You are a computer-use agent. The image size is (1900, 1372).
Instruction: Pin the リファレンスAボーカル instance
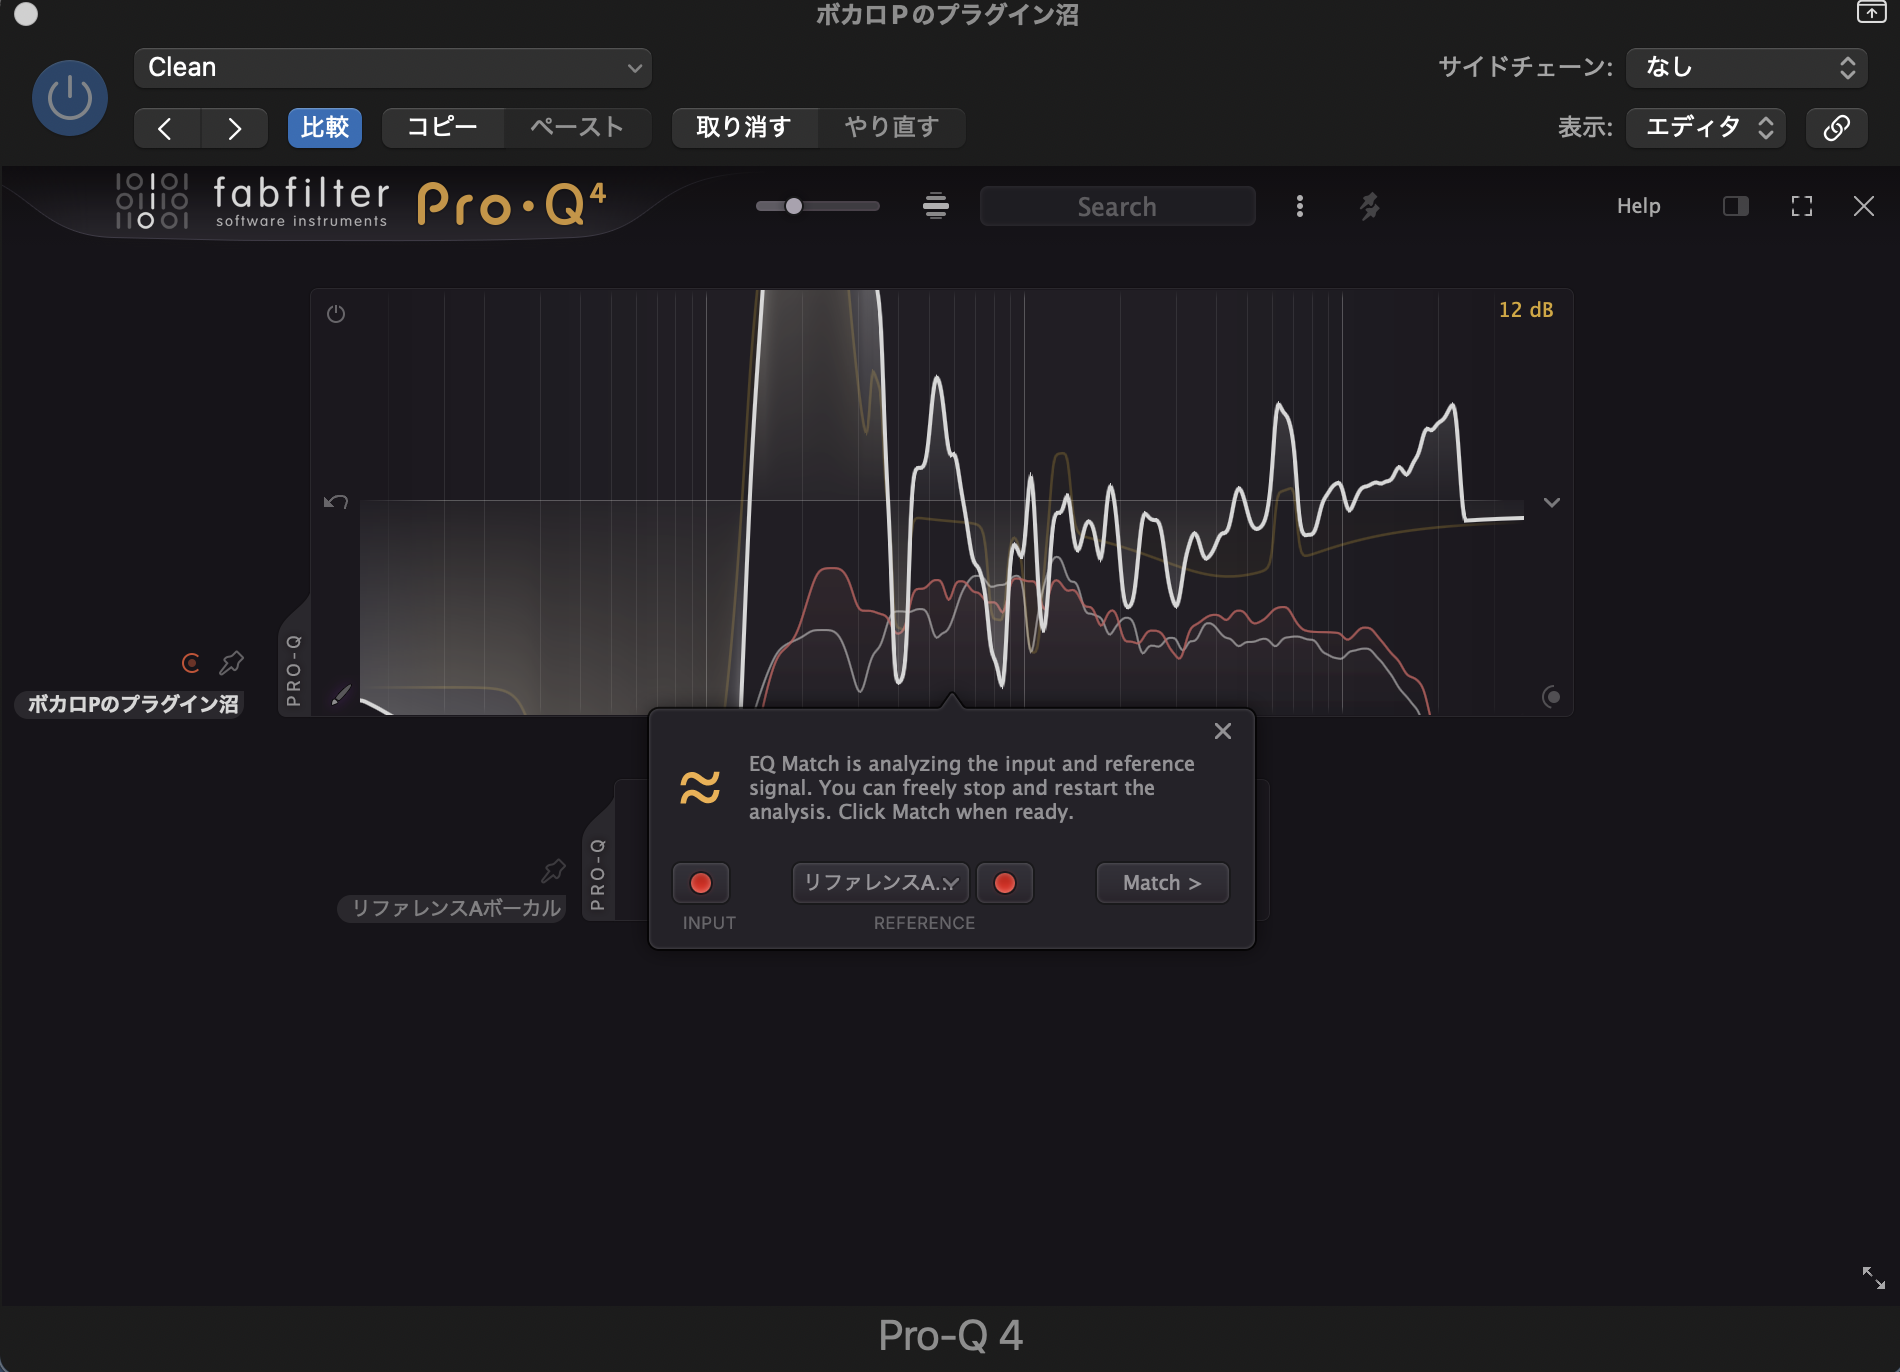[x=553, y=870]
